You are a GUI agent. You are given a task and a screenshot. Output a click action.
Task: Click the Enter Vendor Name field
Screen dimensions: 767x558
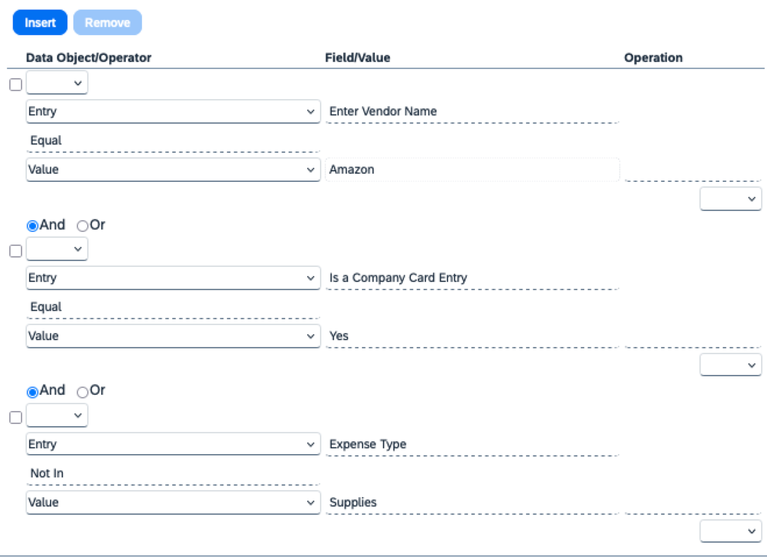(x=473, y=112)
